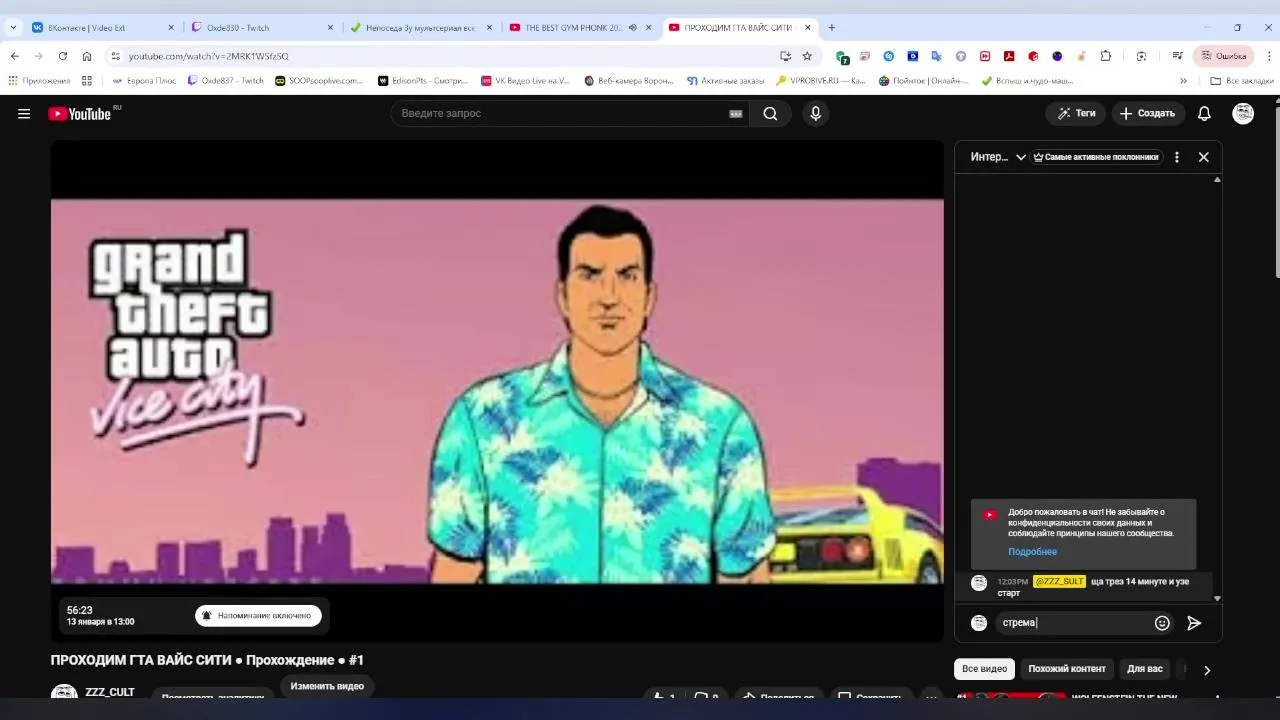Screen dimensions: 1280x720
Task: View site information icon in address bar
Action: (x=115, y=57)
